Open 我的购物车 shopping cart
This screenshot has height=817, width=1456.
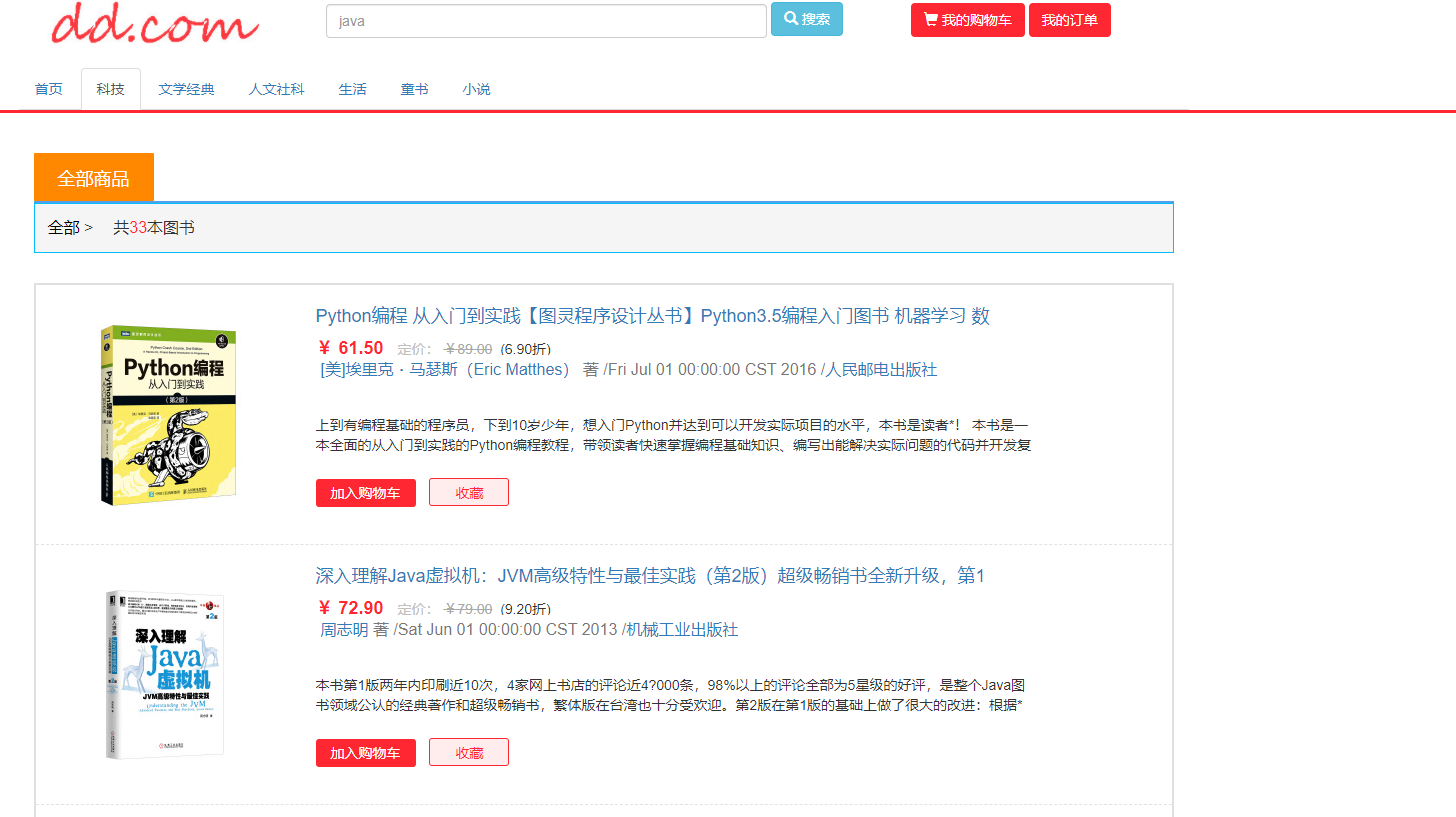coord(967,20)
